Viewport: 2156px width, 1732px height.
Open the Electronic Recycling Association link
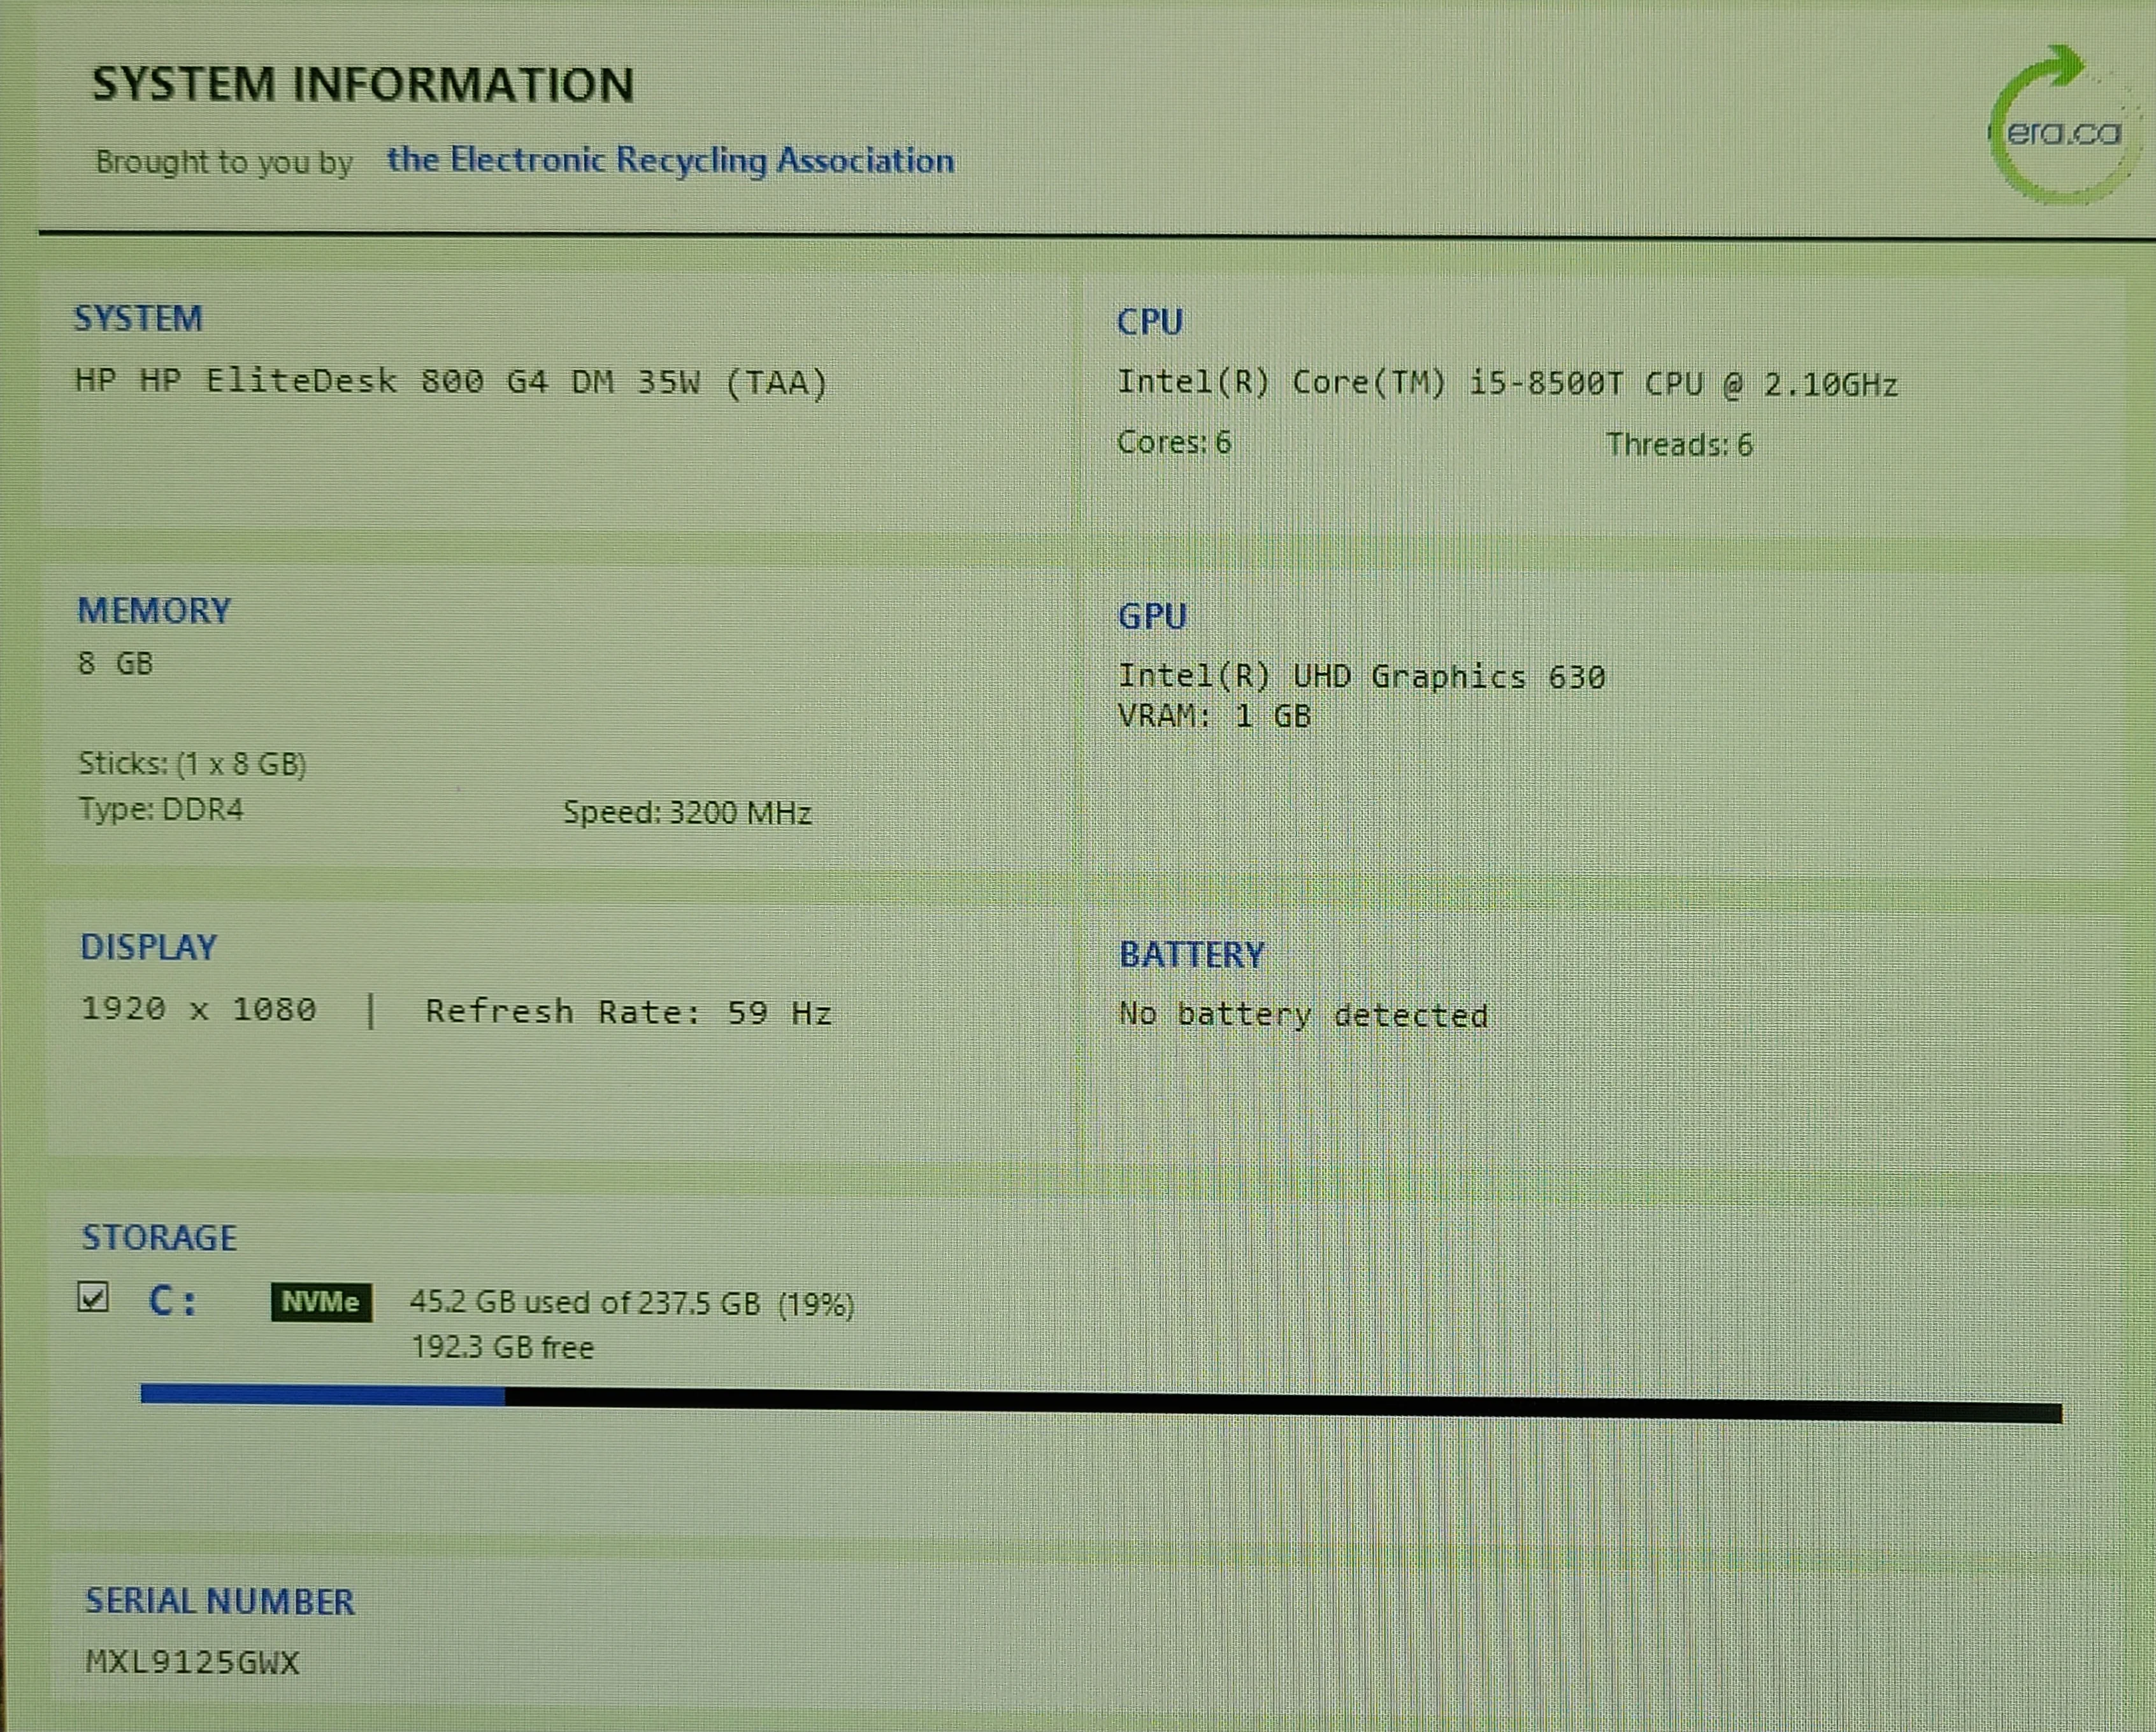point(671,160)
